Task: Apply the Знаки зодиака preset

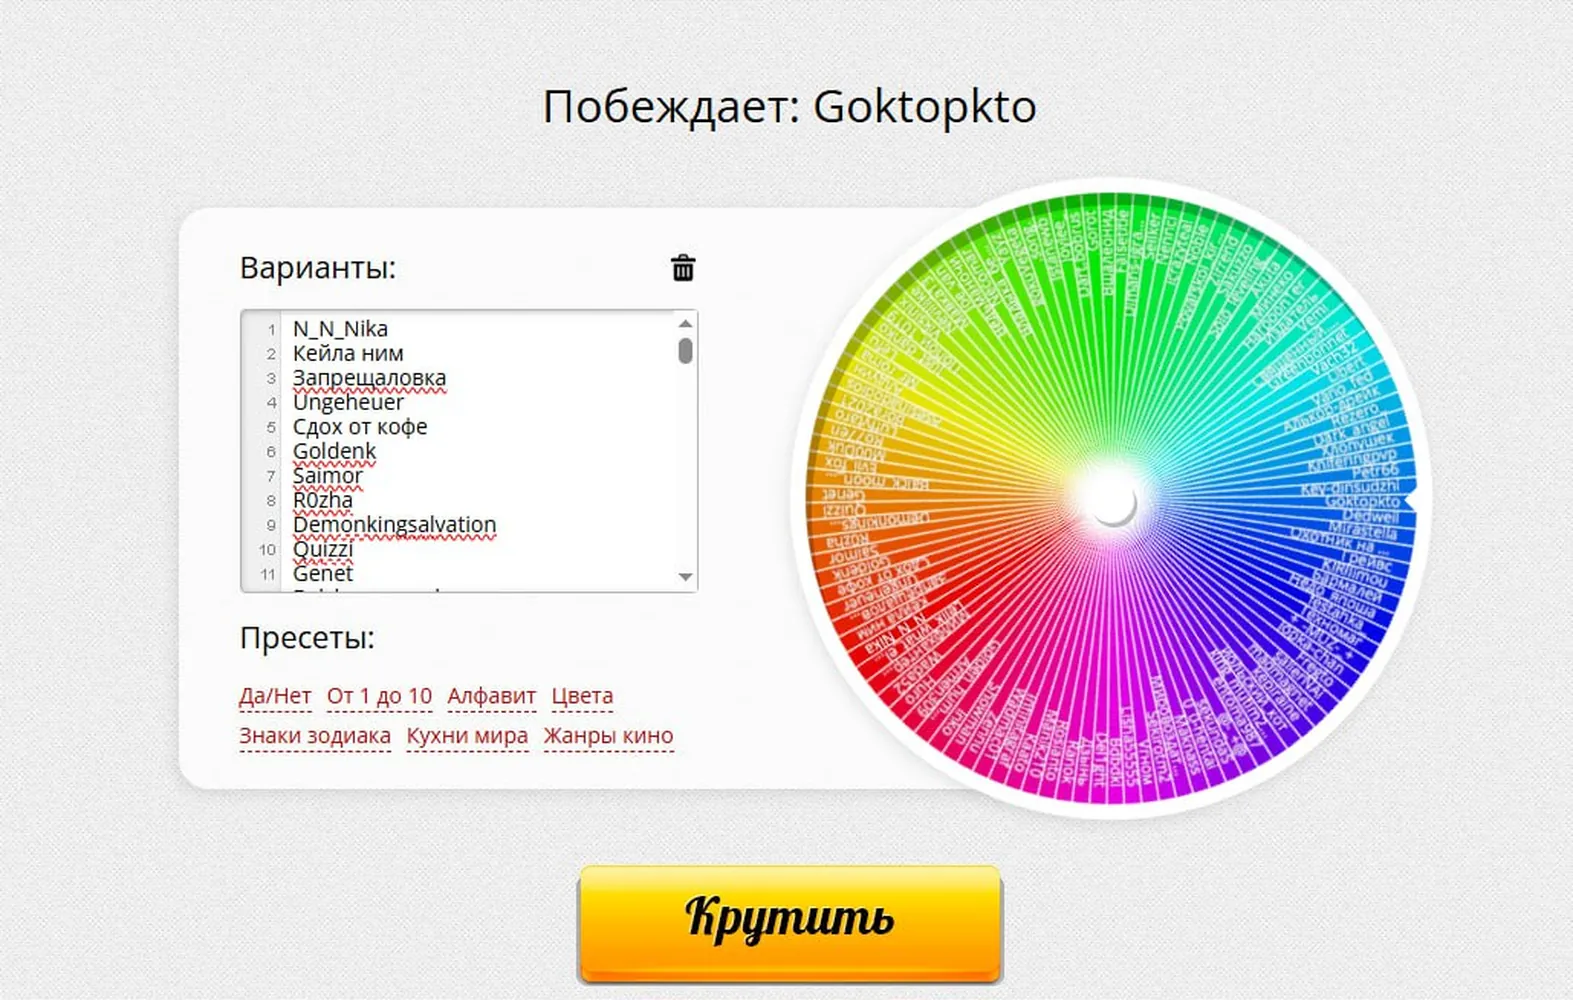Action: pos(315,736)
